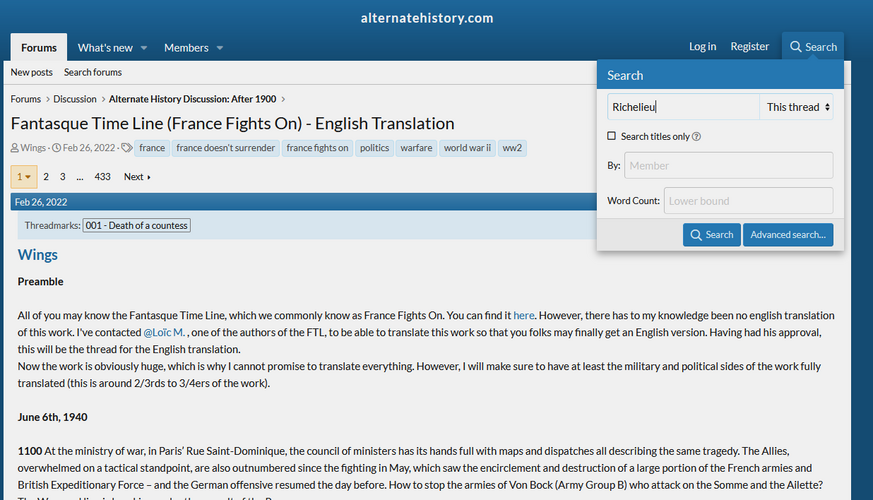The height and width of the screenshot is (500, 873).
Task: Click the help icon beside Search titles only
Action: [x=696, y=136]
